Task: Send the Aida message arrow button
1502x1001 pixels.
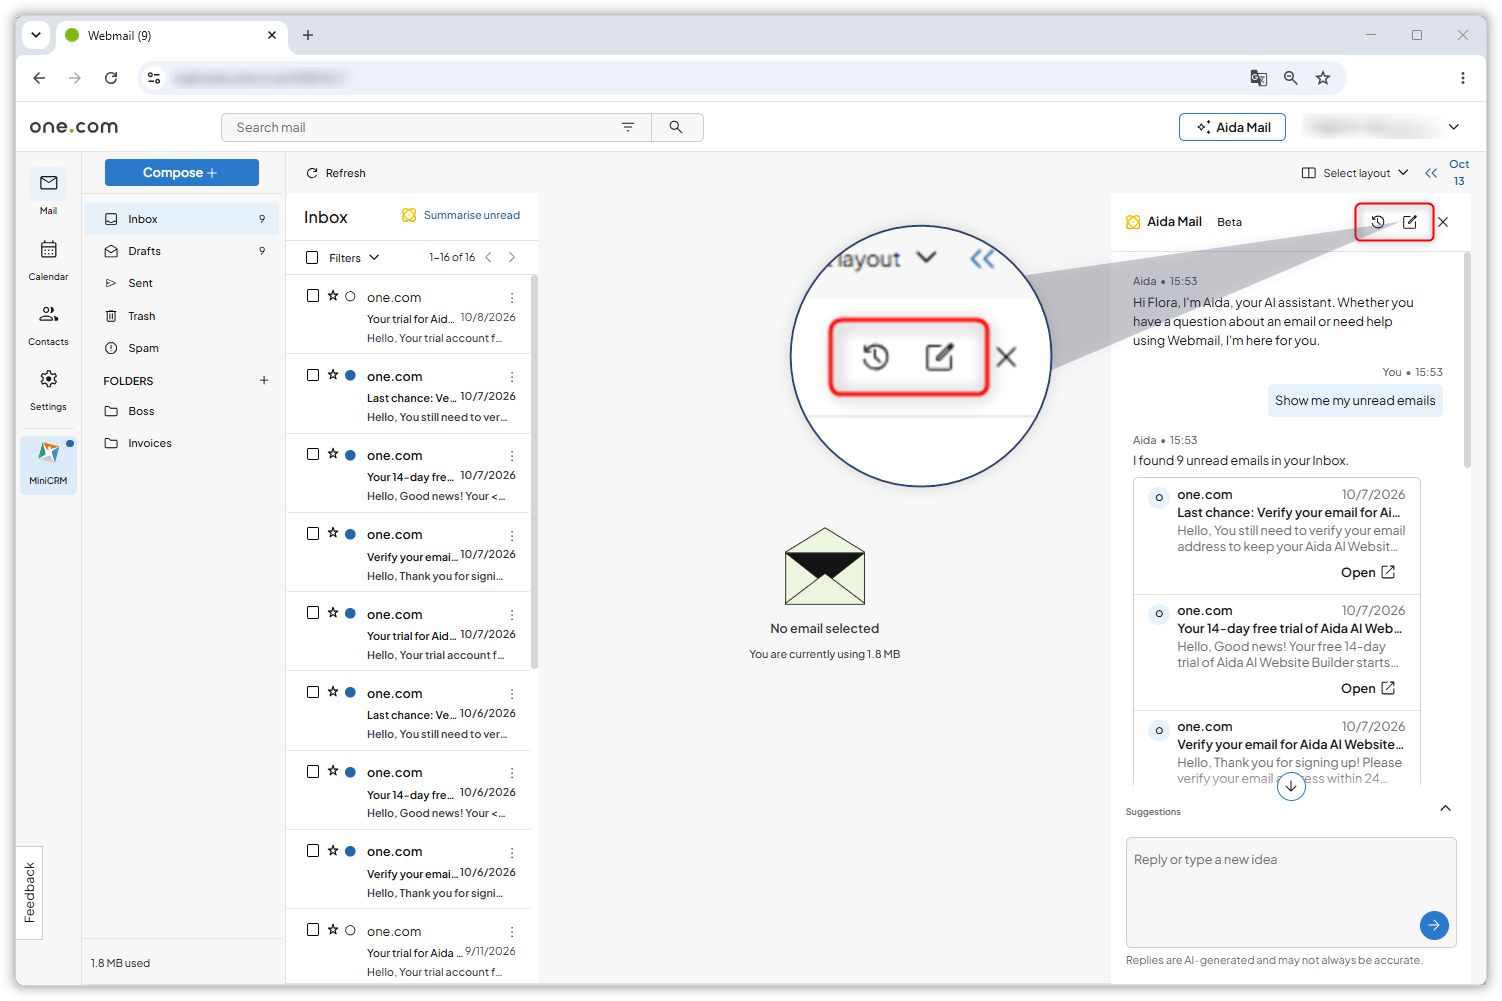Action: (1434, 925)
